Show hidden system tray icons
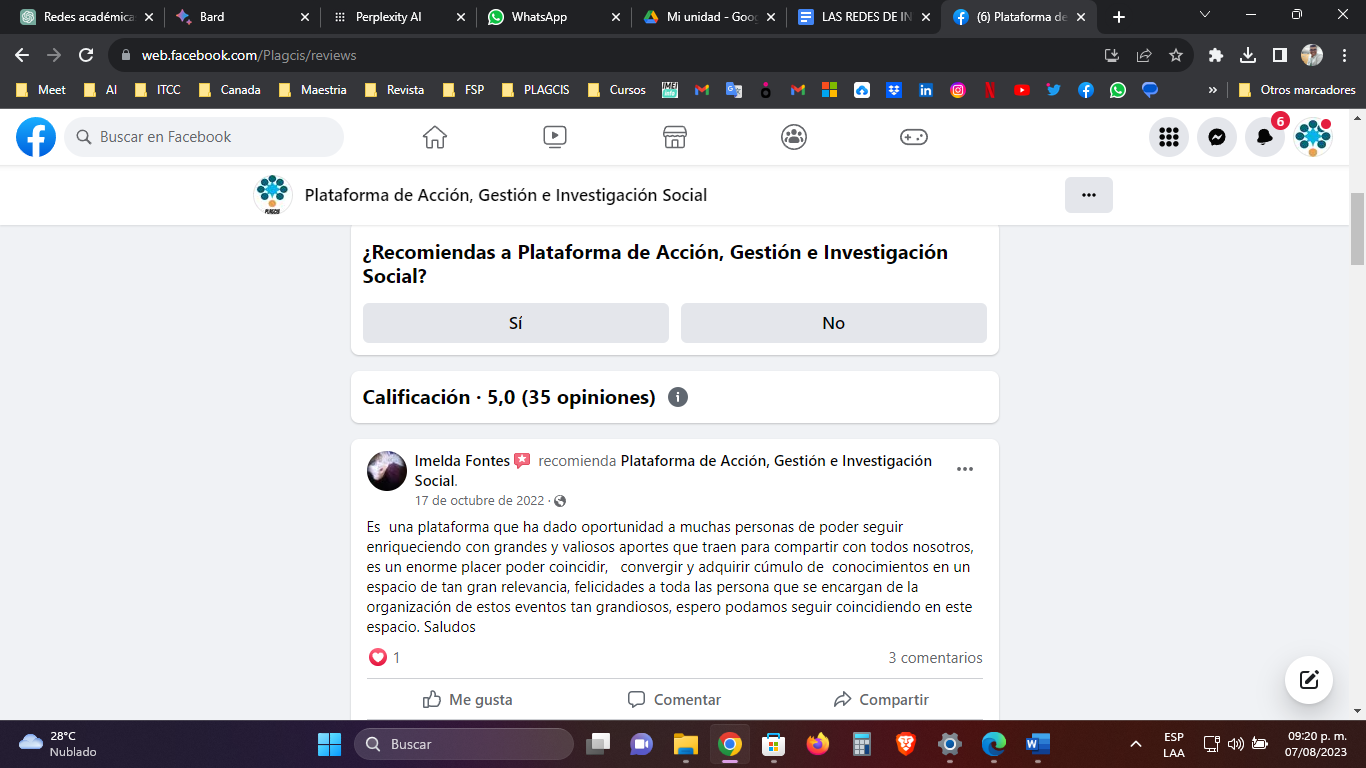 [1136, 744]
